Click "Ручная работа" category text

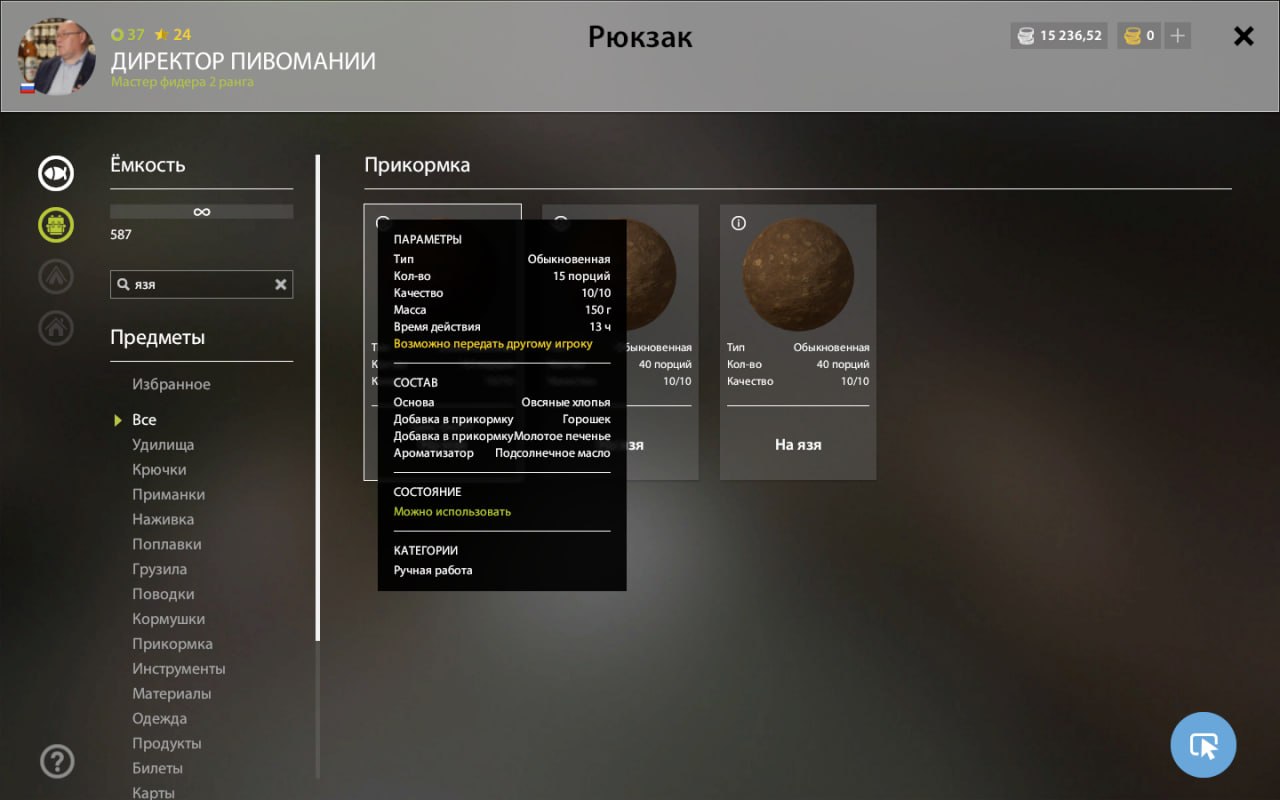[433, 571]
